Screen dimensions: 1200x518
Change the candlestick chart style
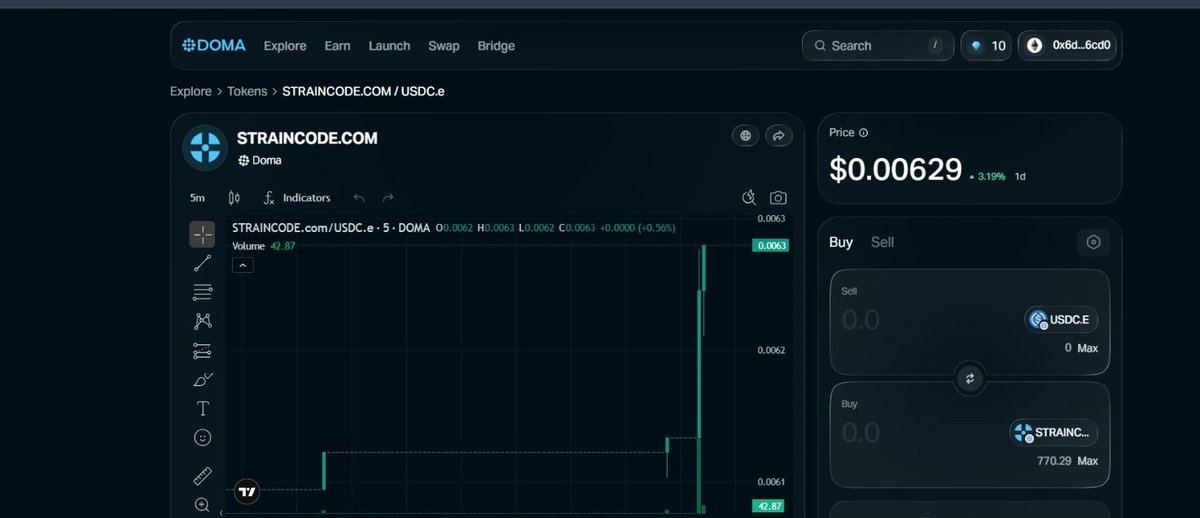[x=234, y=198]
